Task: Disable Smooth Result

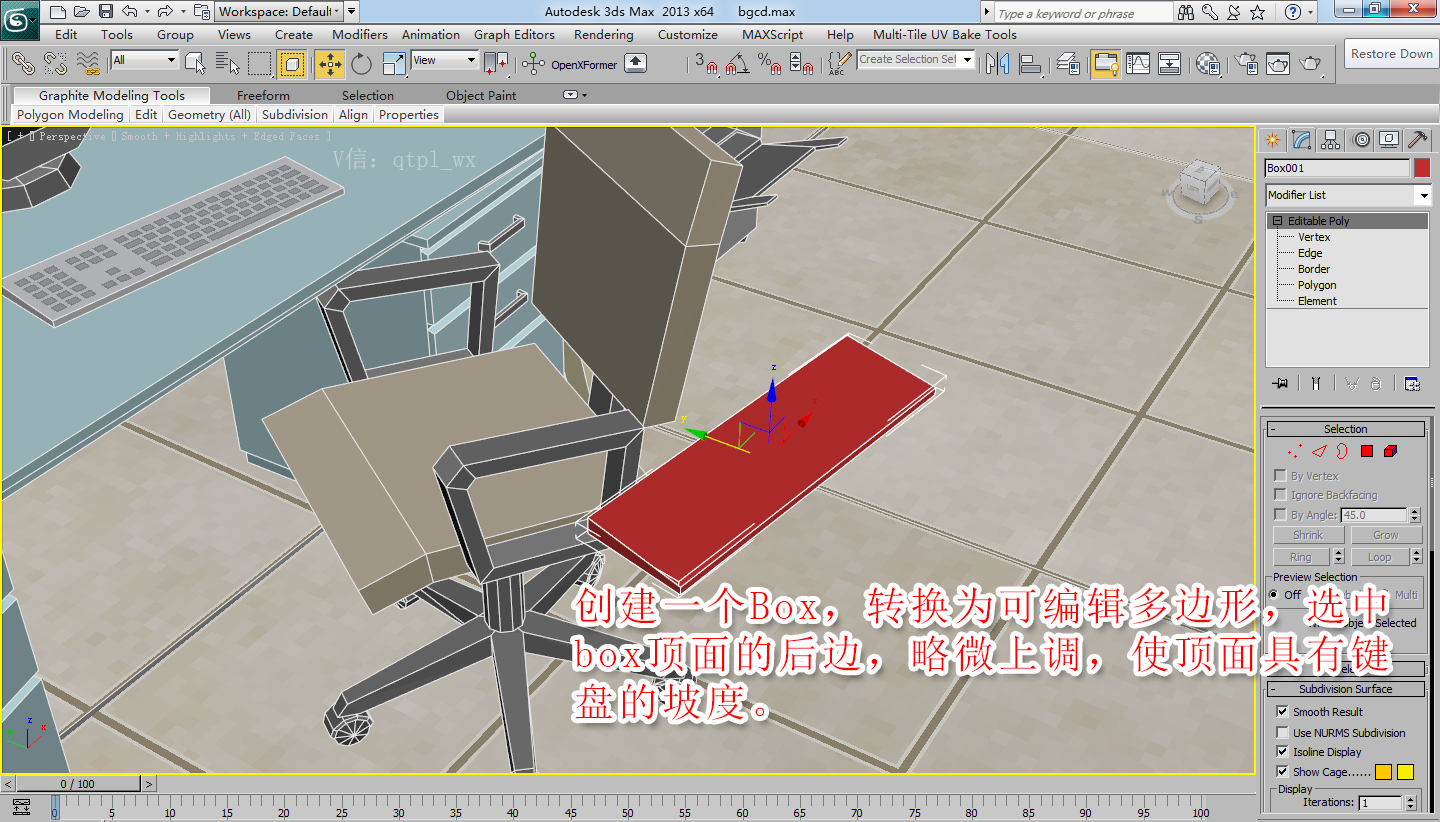Action: point(1282,712)
